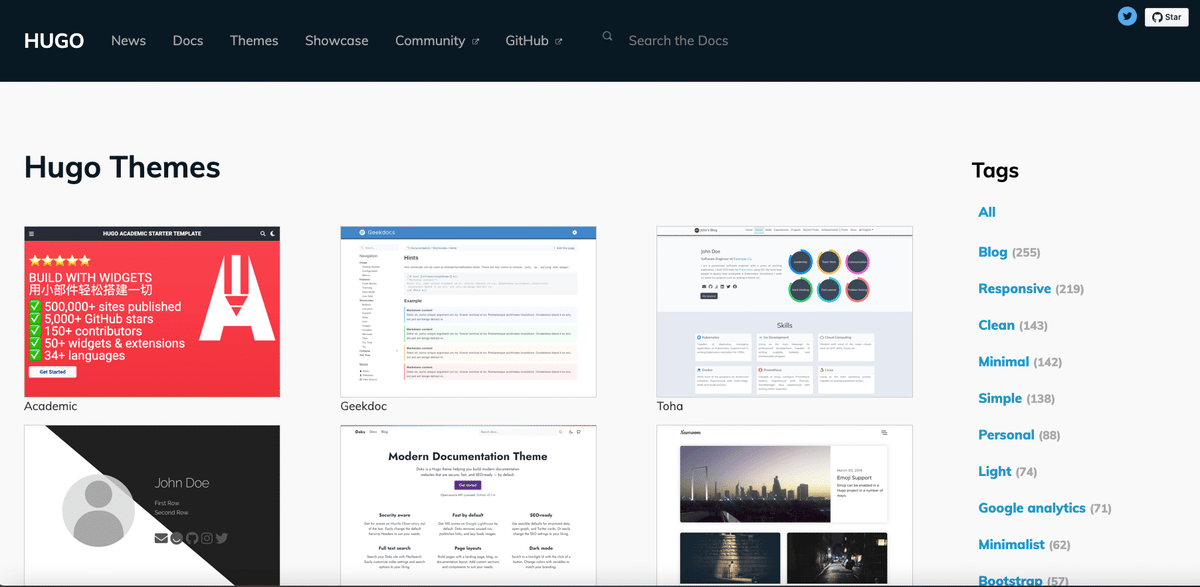
Task: Click the Instagram icon in John Doe theme
Action: click(207, 538)
